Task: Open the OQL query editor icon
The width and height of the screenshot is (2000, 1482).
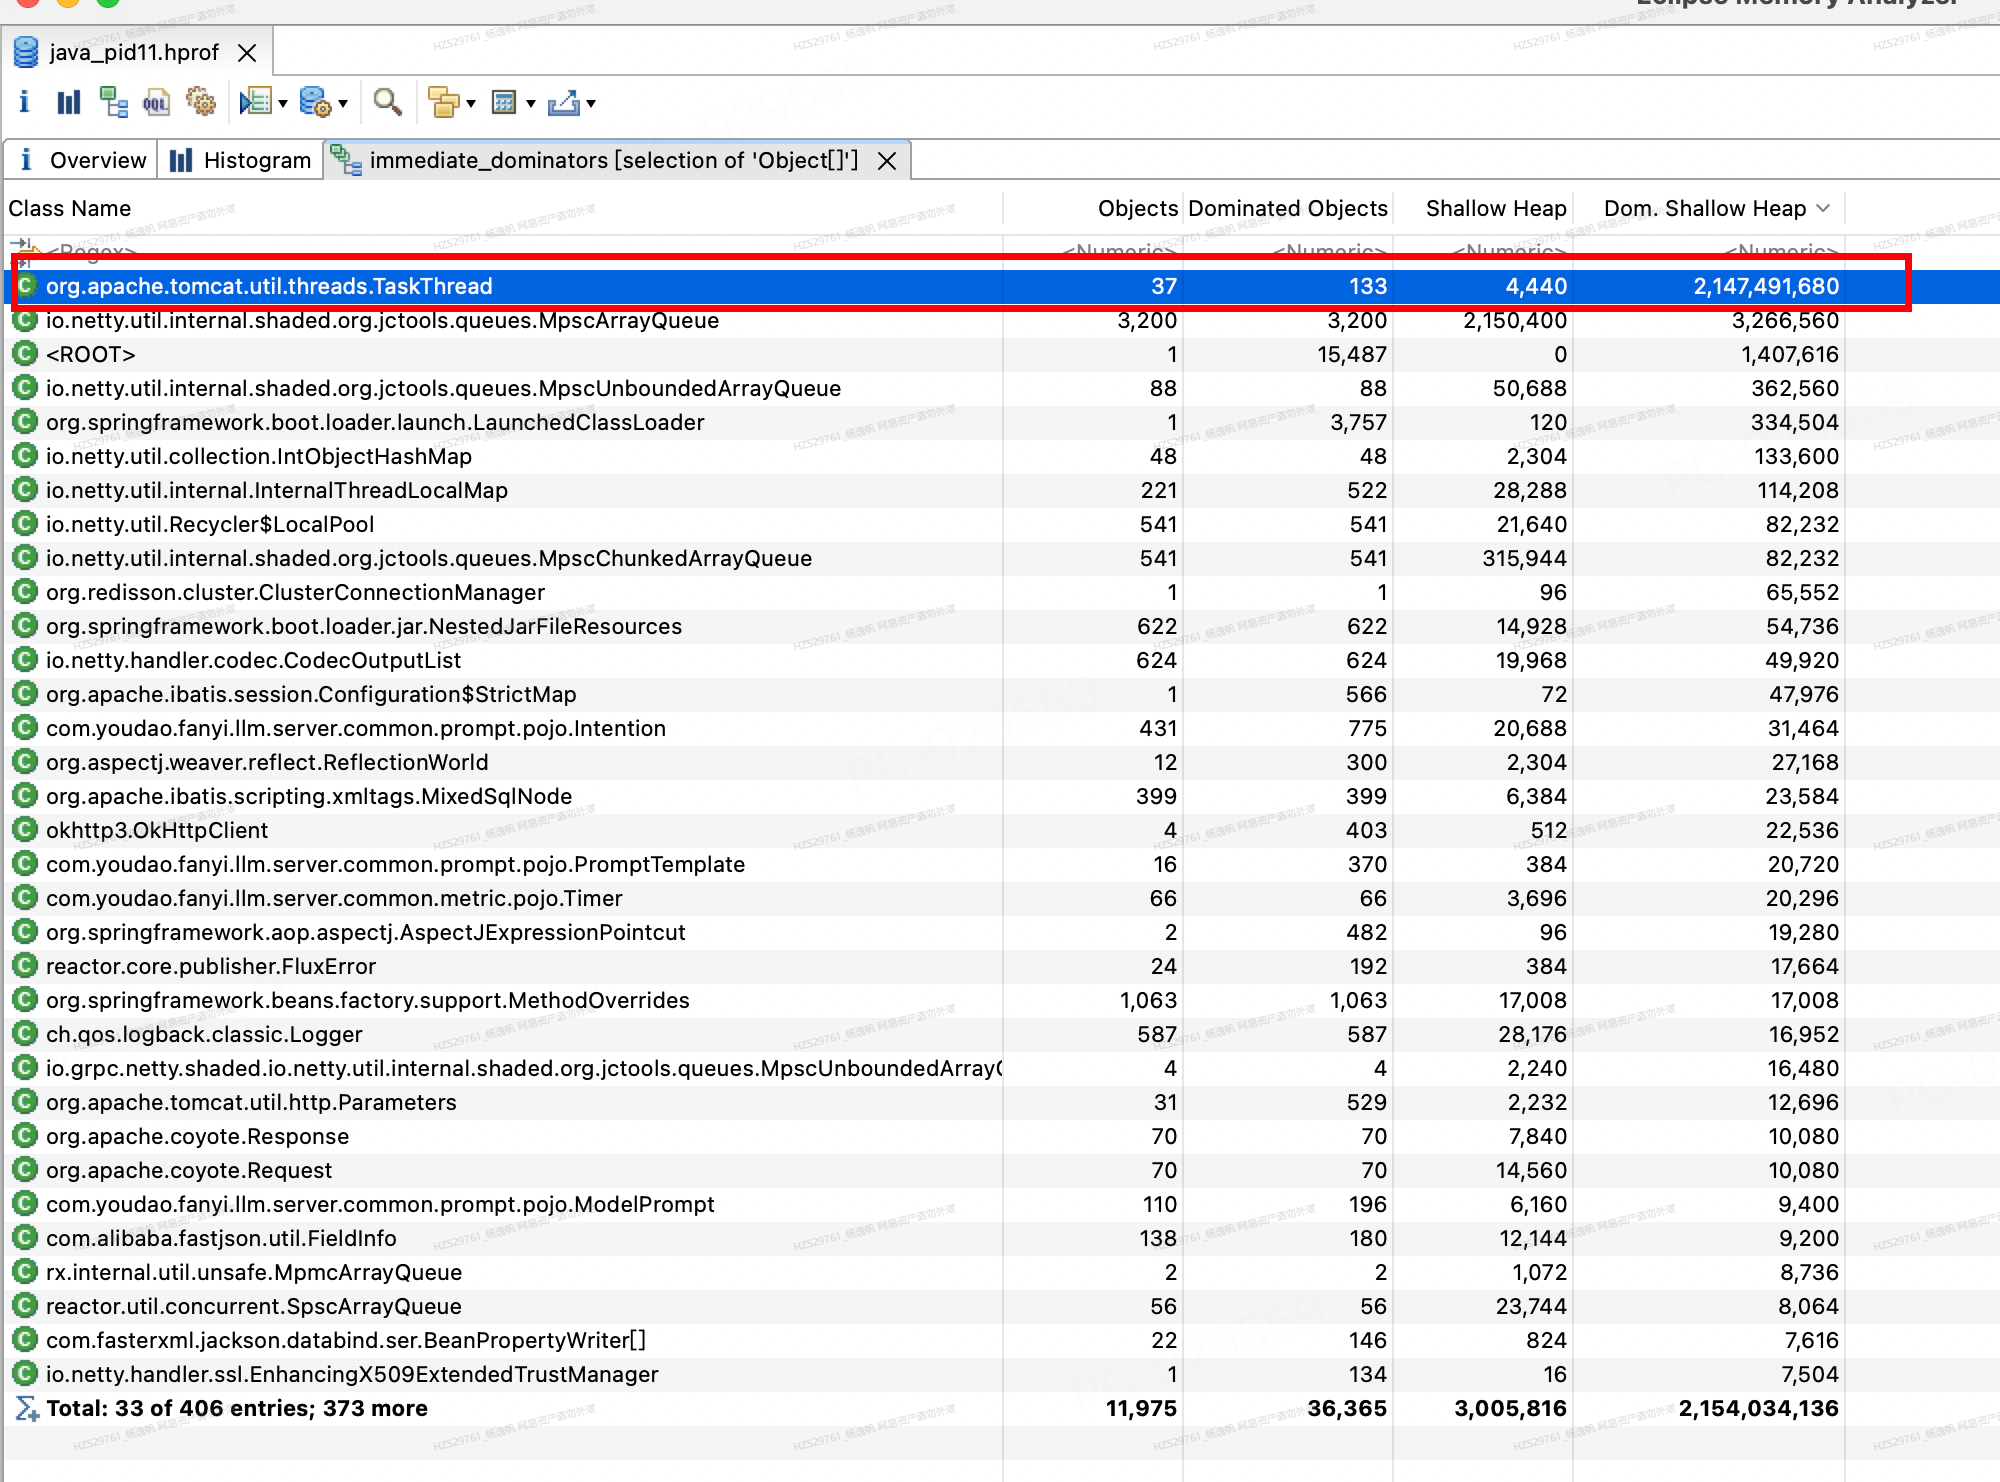Action: pyautogui.click(x=156, y=102)
